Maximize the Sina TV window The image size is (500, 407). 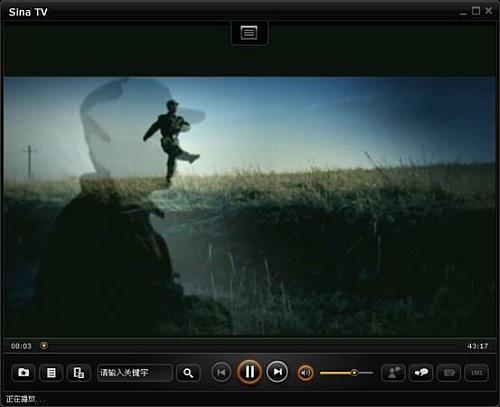(476, 11)
